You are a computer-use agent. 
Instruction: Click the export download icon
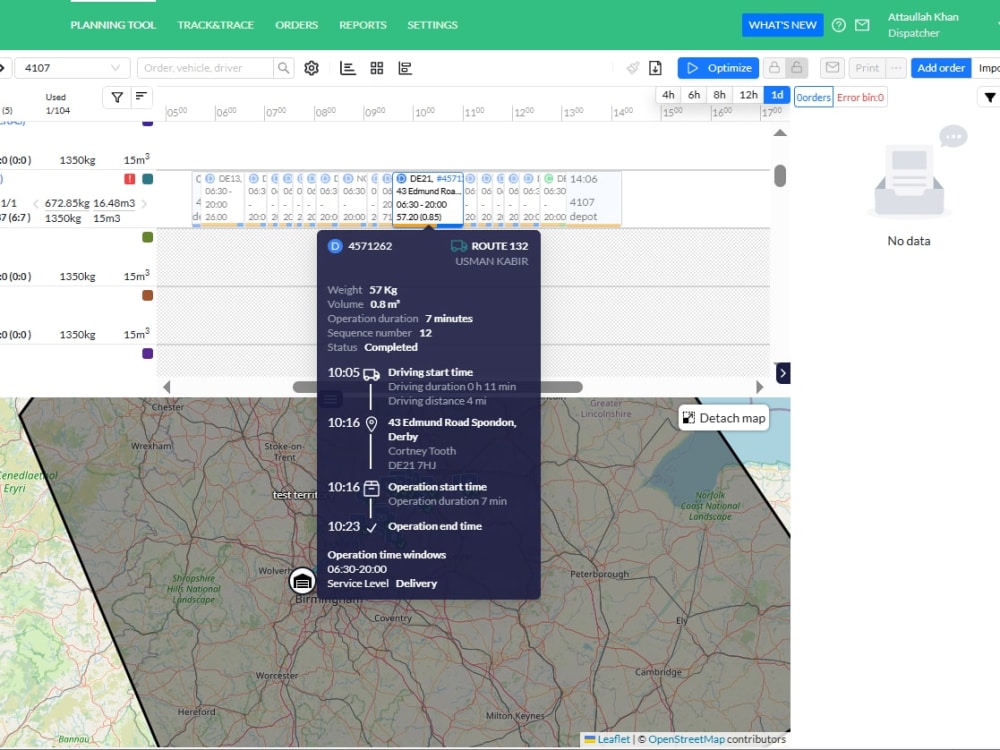tap(655, 68)
